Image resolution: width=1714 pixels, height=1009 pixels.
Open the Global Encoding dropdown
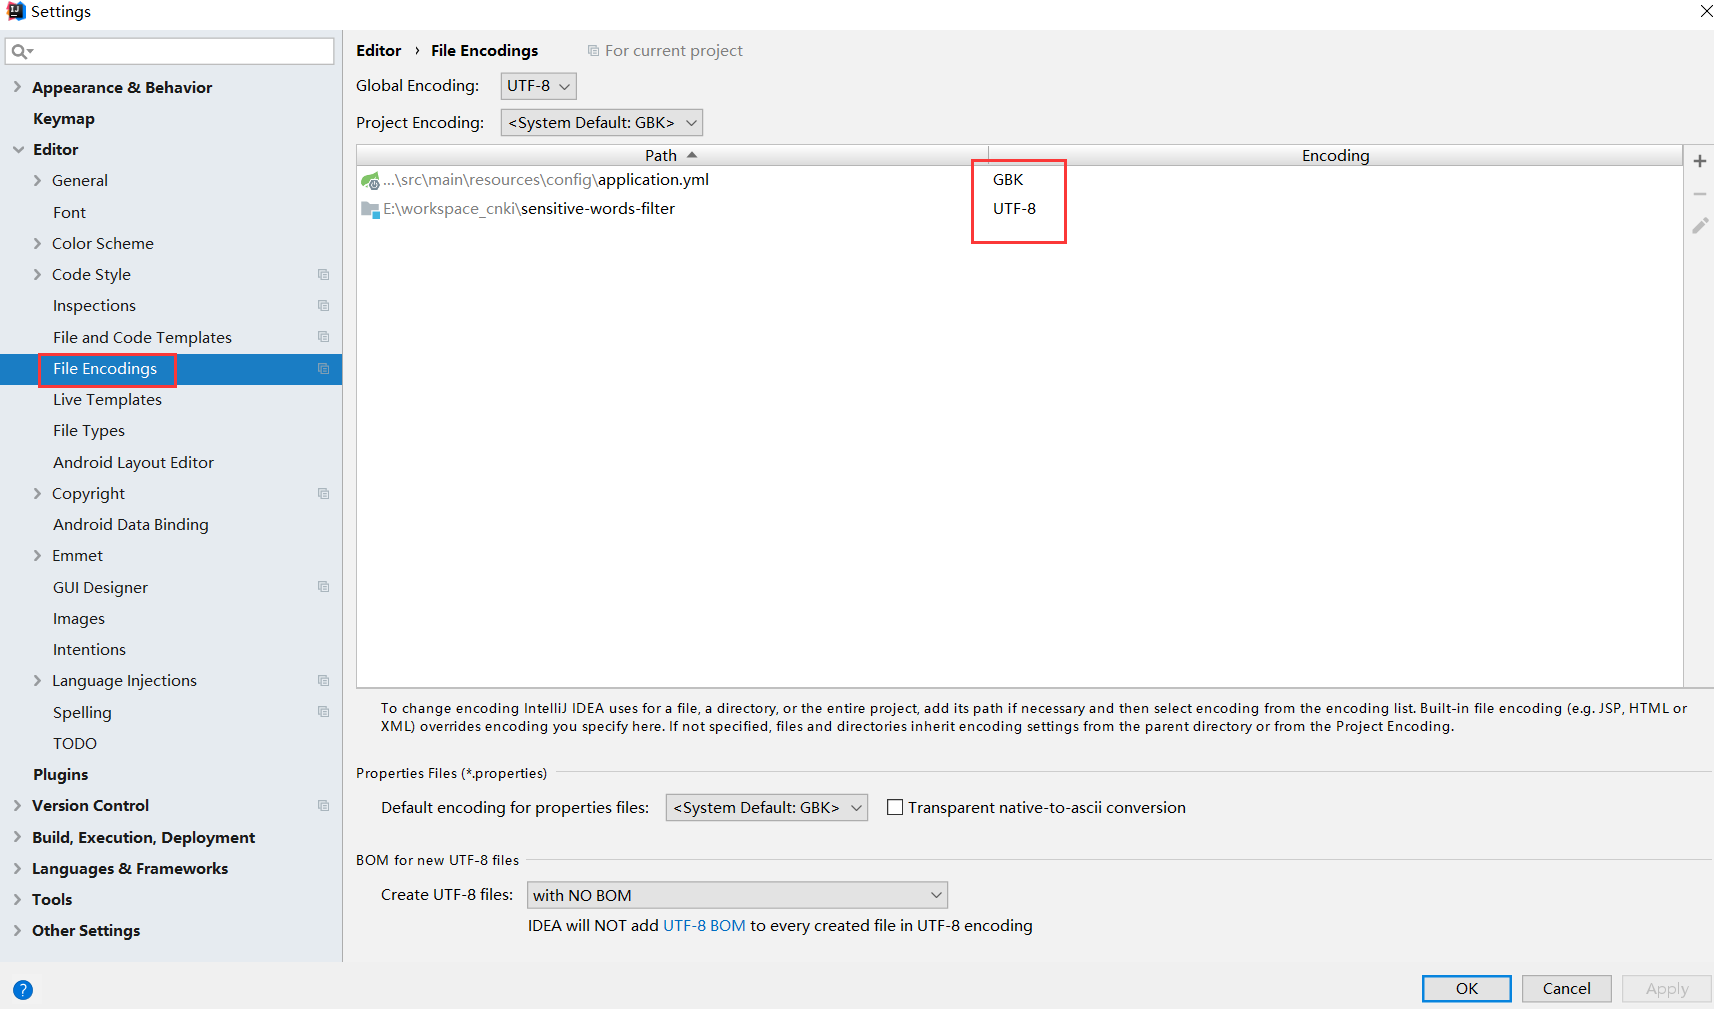point(537,86)
